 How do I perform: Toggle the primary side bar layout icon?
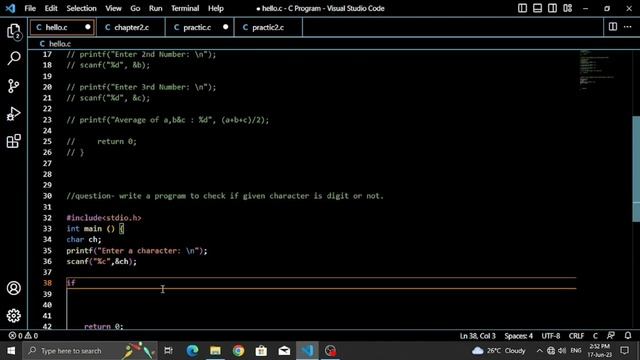[x=522, y=8]
